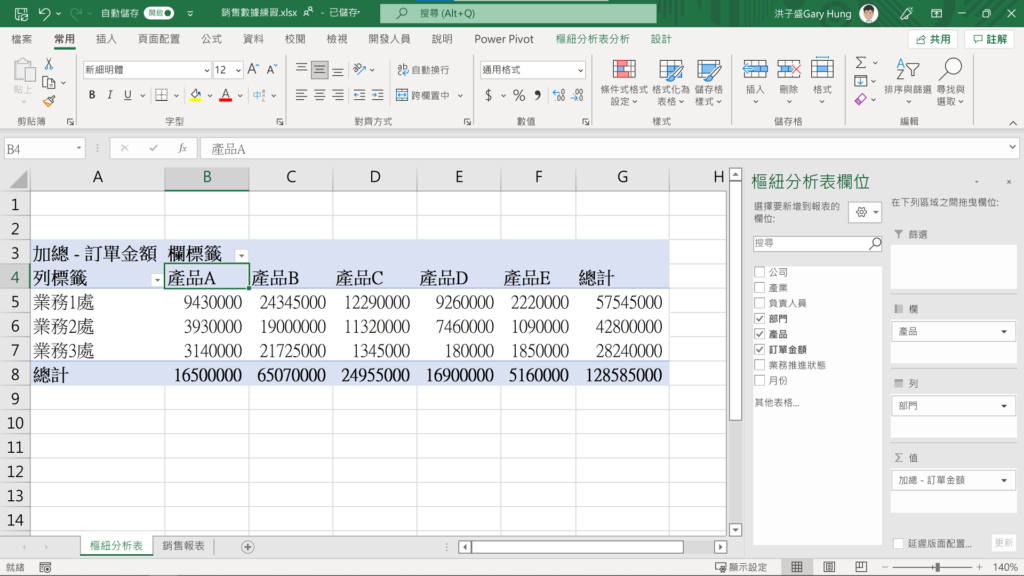Screen dimensions: 1024x576
Task: Open the 檔案 (File) tab
Action: pyautogui.click(x=22, y=39)
